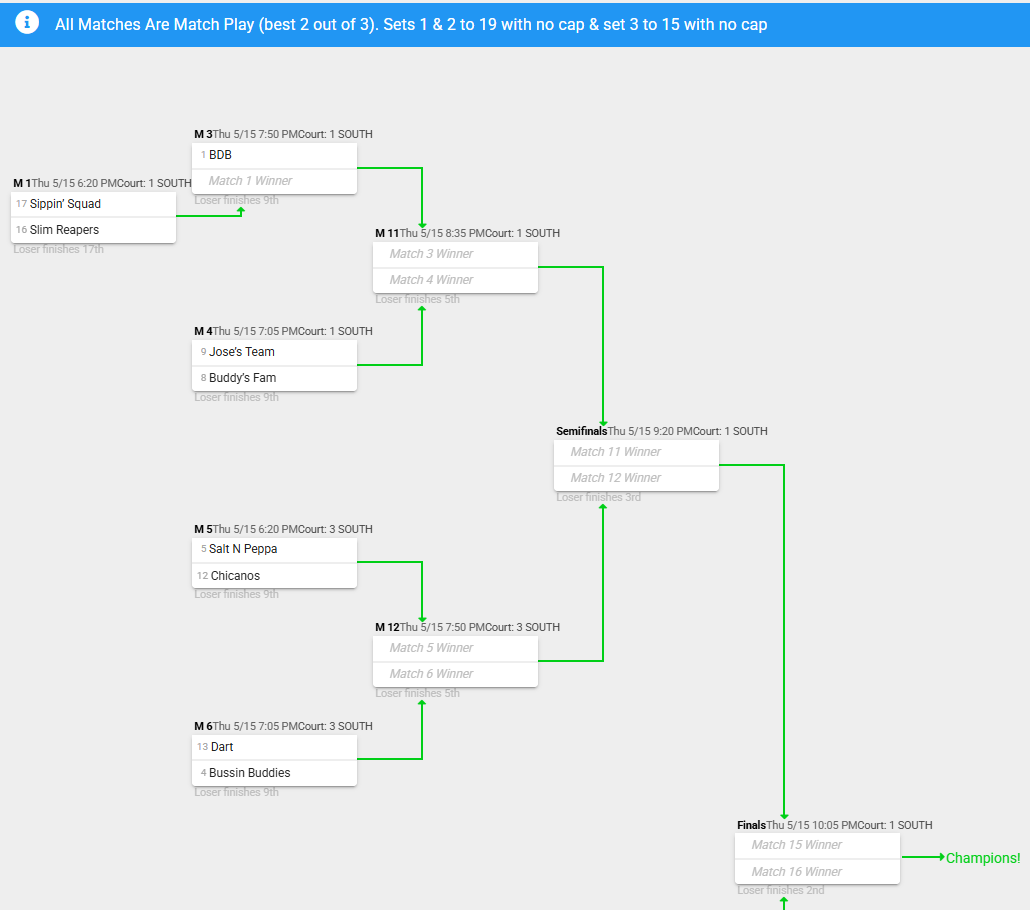Image resolution: width=1030 pixels, height=910 pixels.
Task: Open Bussin Buddies team entry
Action: click(x=249, y=773)
